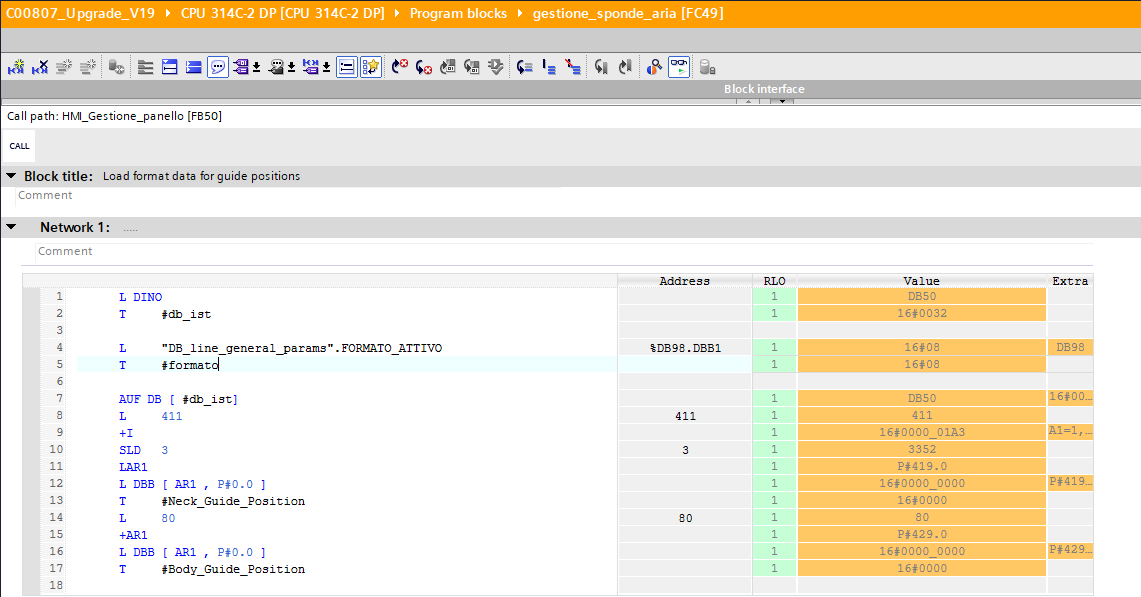
Task: Click the 16#0000_01A3 value cell
Action: [x=921, y=432]
